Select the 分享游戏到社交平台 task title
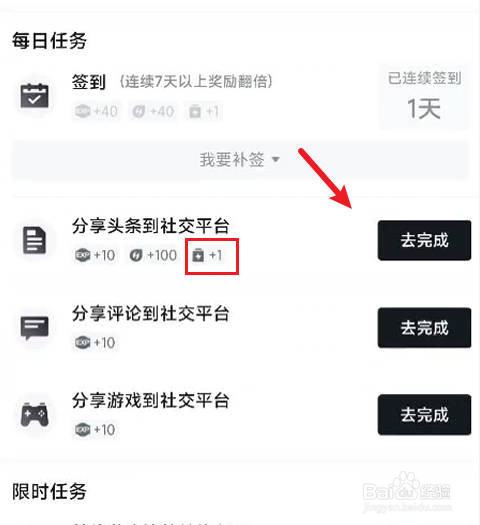 pyautogui.click(x=151, y=400)
